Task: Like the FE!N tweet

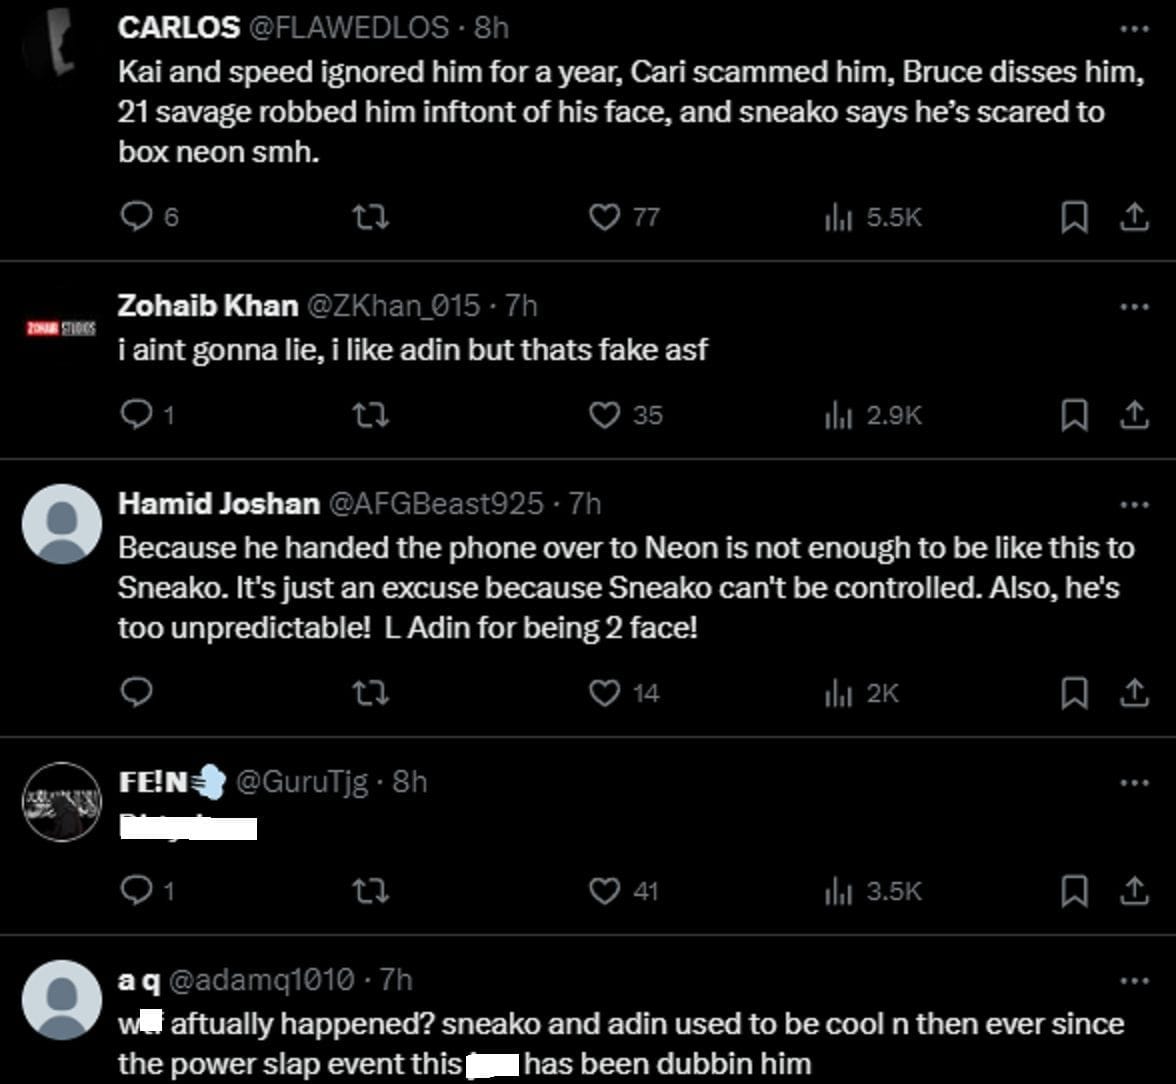Action: 604,890
